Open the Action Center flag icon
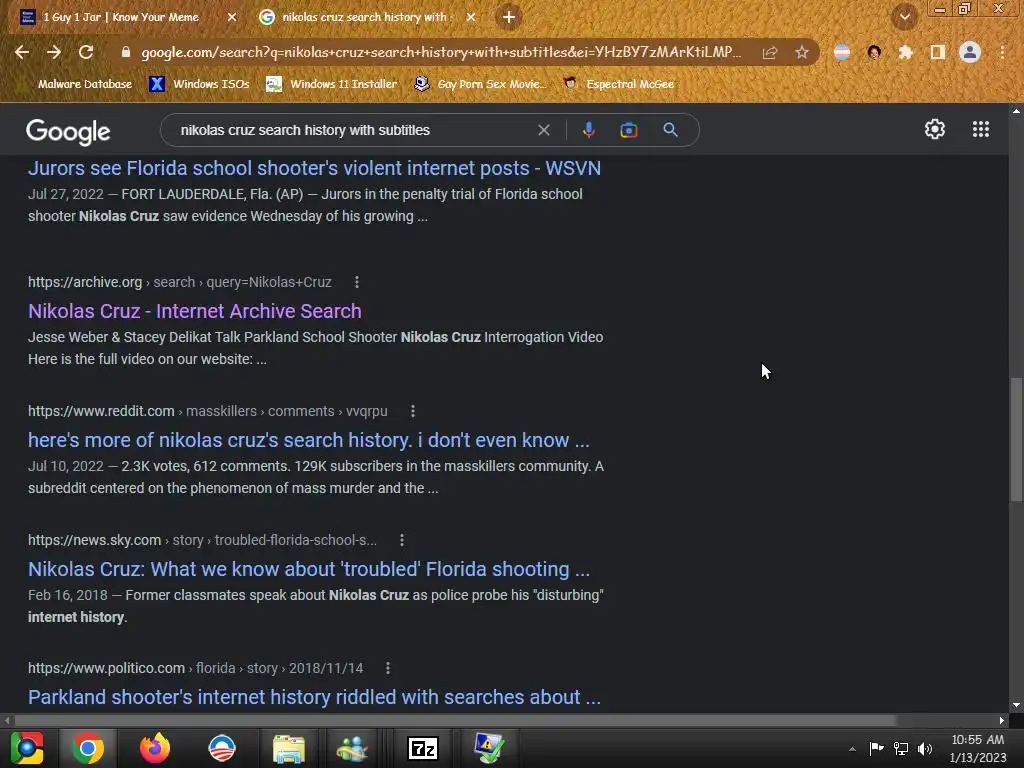The height and width of the screenshot is (768, 1024). 876,748
